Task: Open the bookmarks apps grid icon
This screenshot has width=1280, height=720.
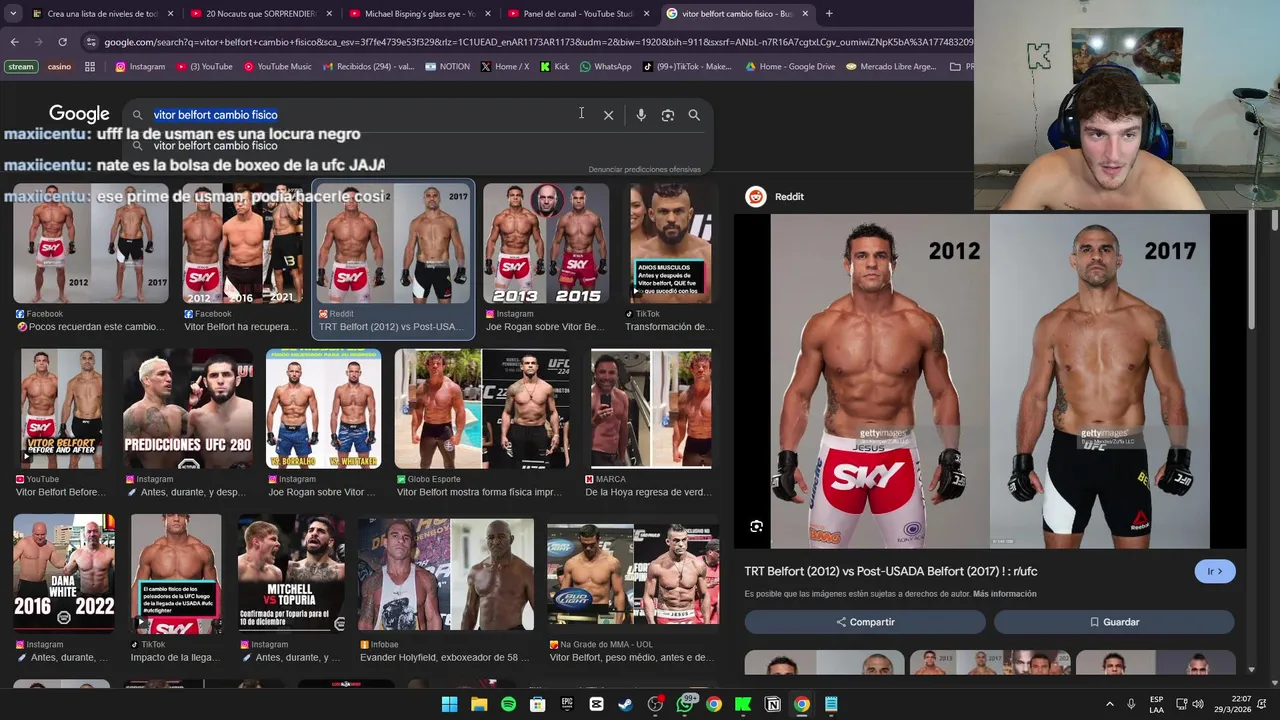Action: [x=90, y=67]
